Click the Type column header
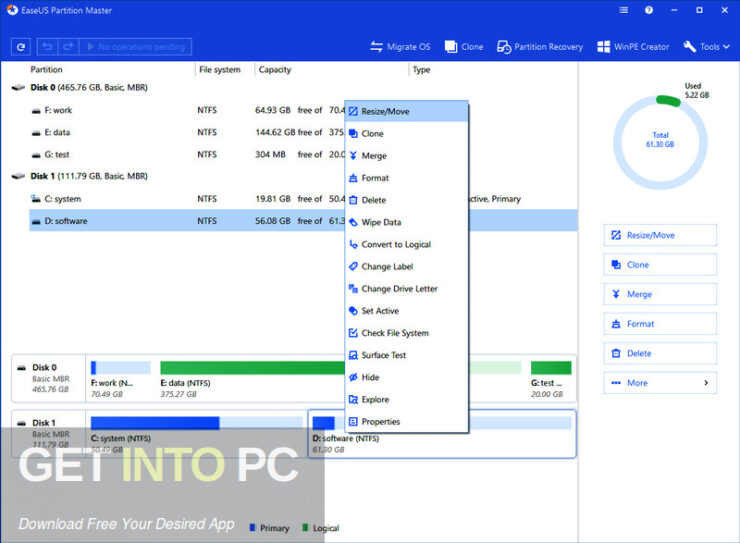The width and height of the screenshot is (740, 543). pos(421,69)
